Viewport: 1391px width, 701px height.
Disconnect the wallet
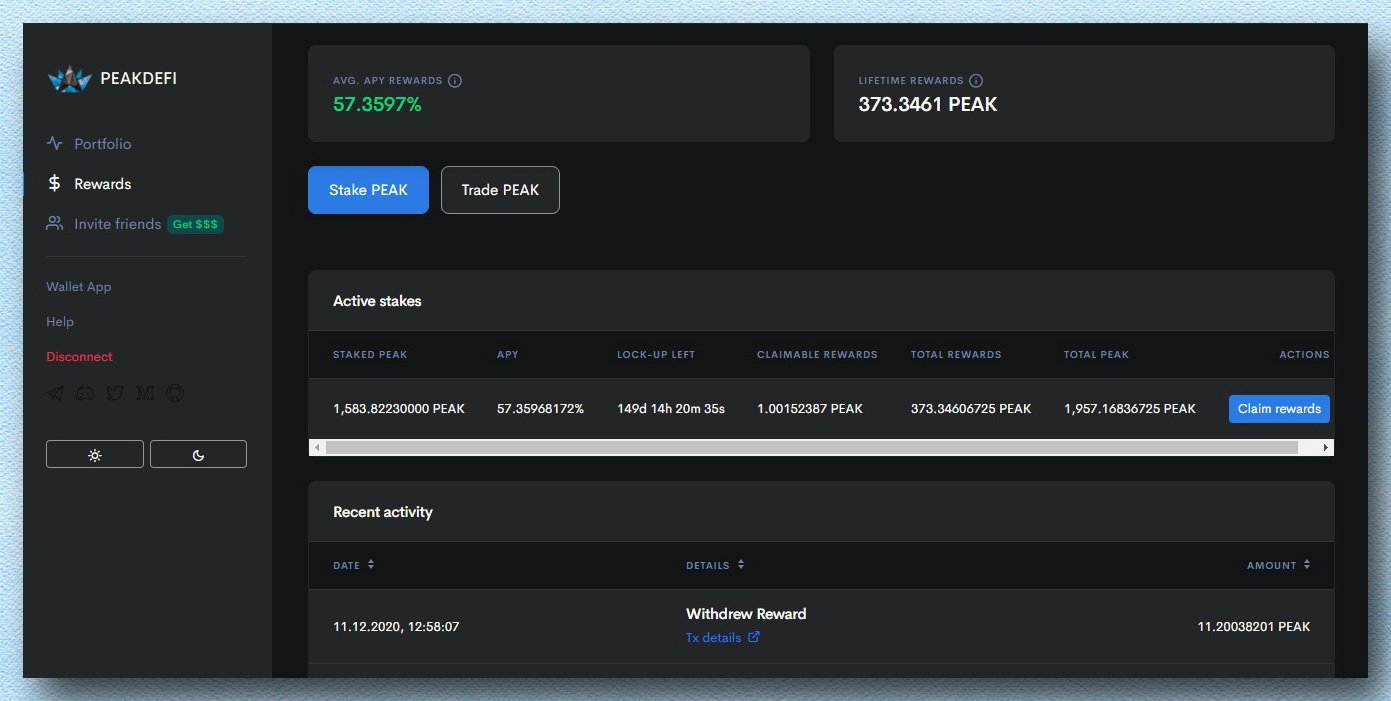click(79, 357)
